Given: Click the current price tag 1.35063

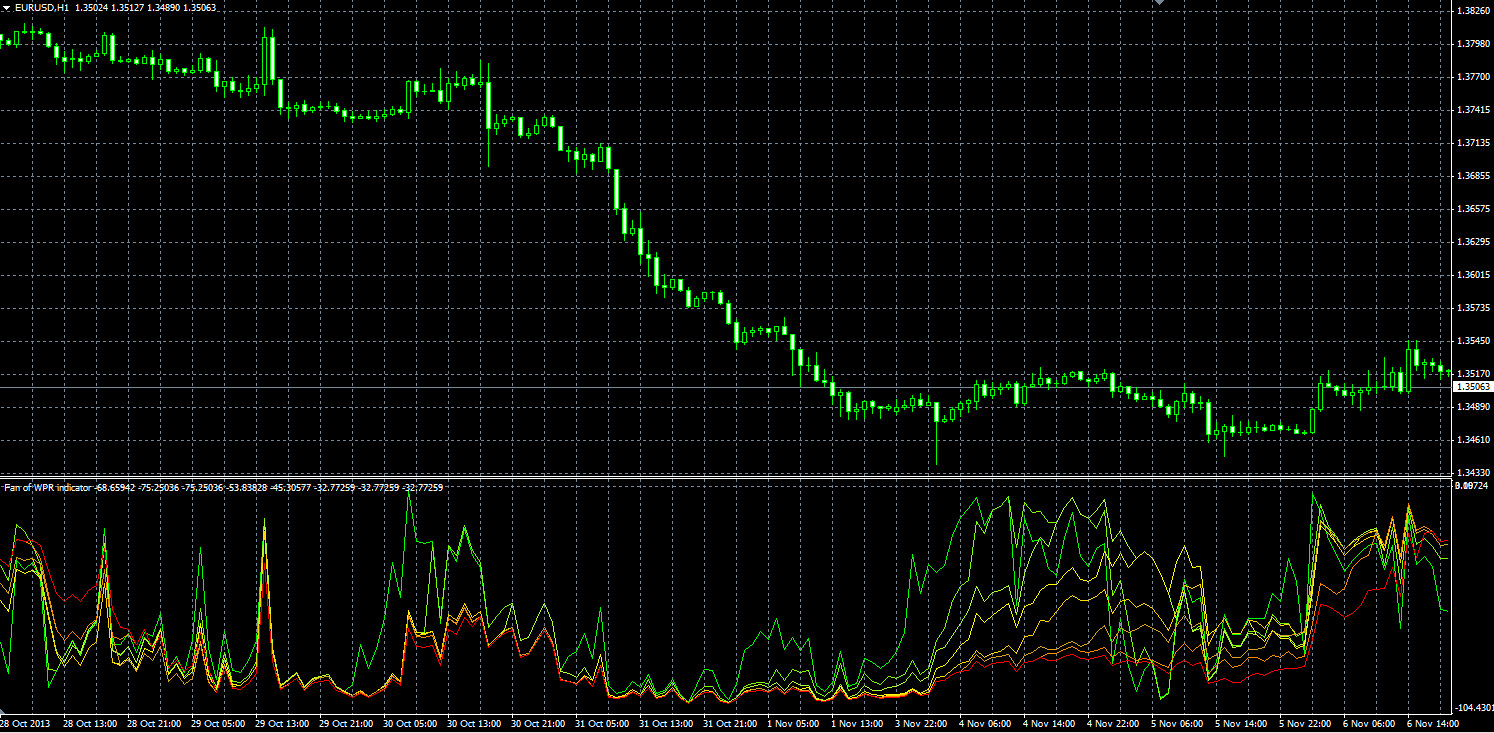Looking at the screenshot, I should (x=1472, y=386).
